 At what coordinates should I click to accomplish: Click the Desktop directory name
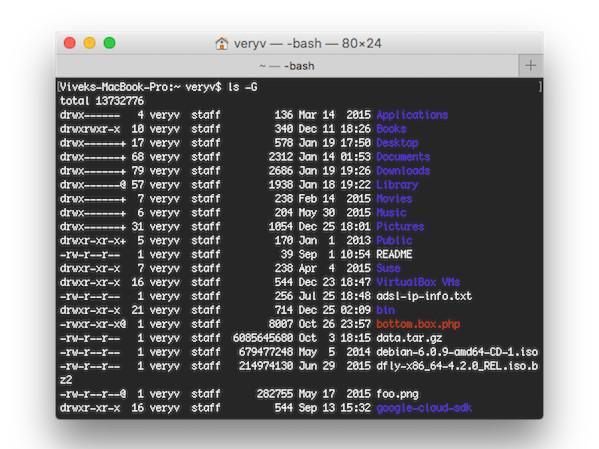point(397,143)
